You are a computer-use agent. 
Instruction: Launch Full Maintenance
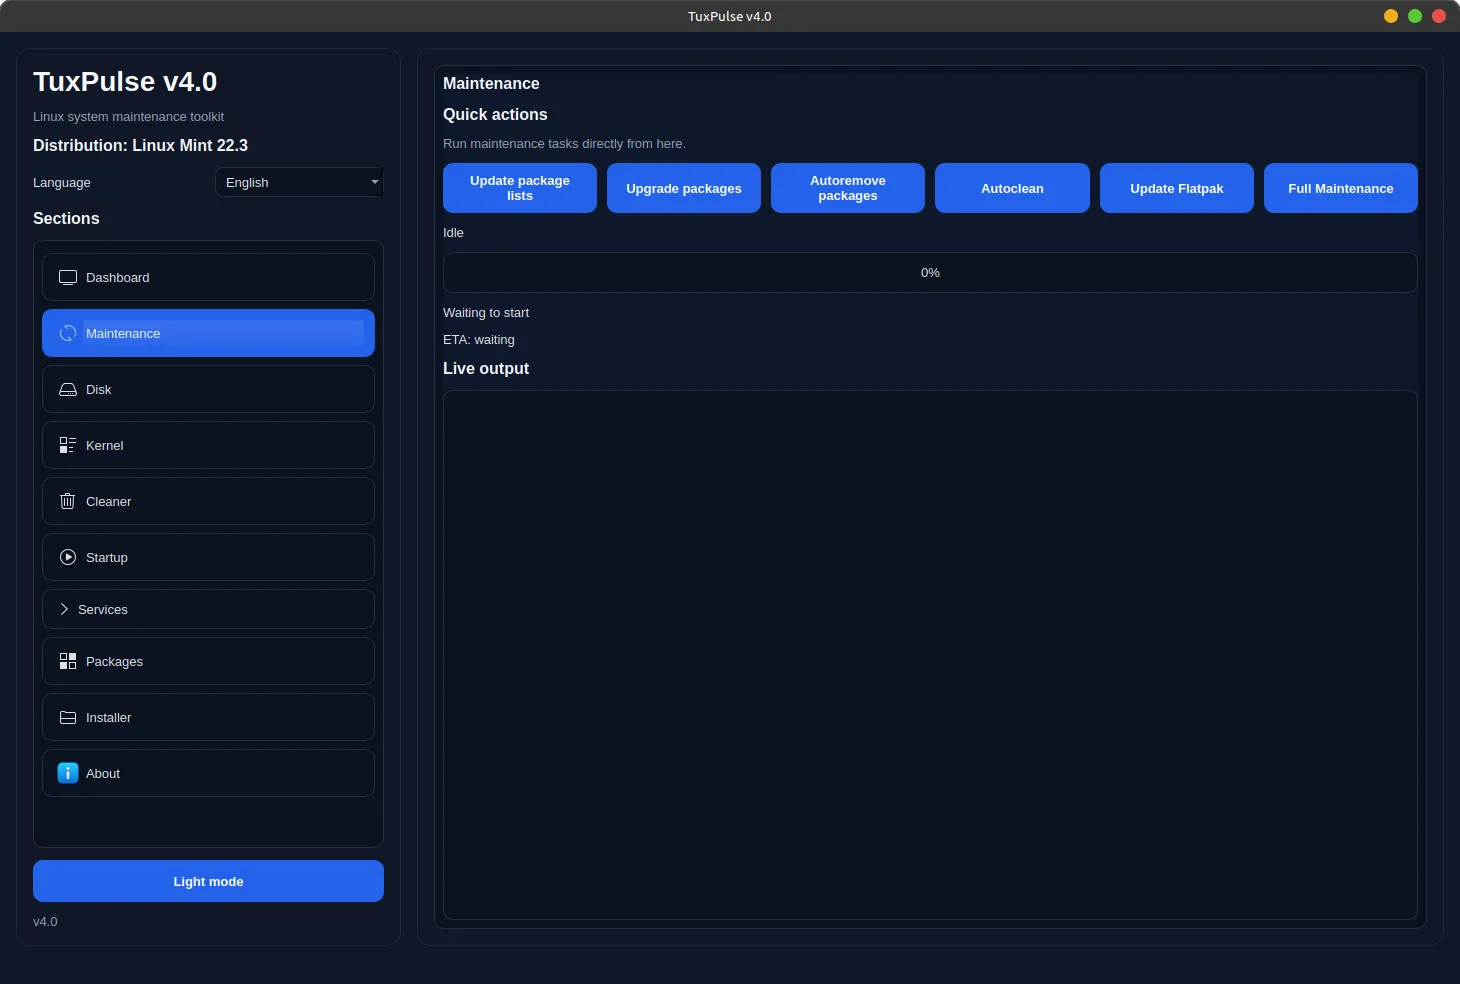click(1340, 188)
